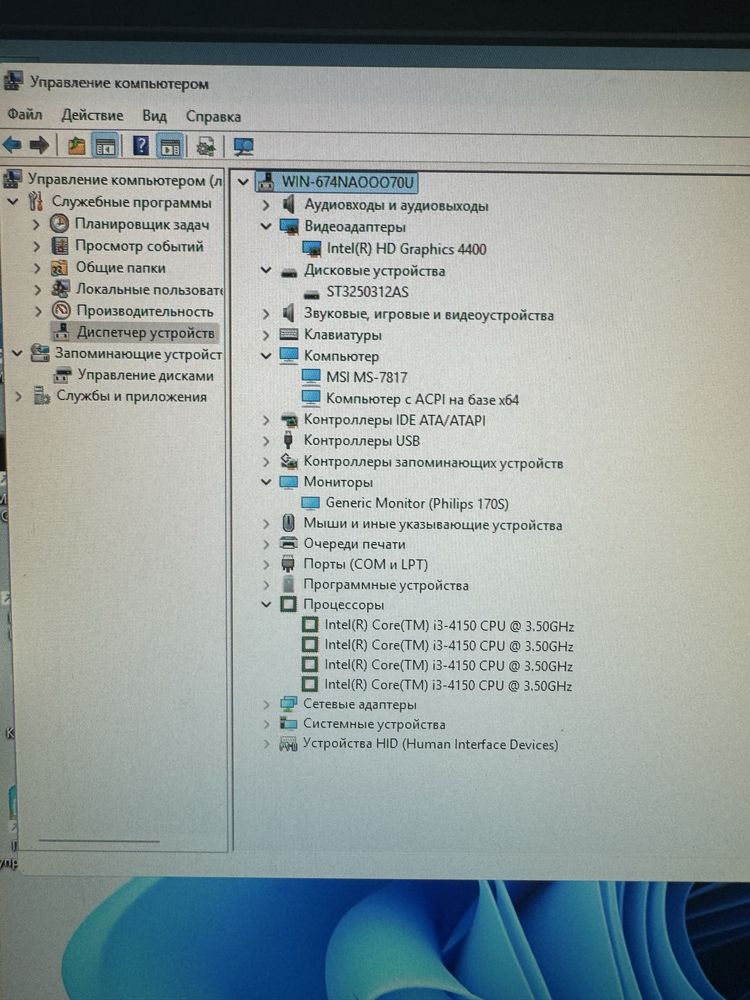Collapse the Дисковые устройства node
The height and width of the screenshot is (1000, 750).
[x=266, y=270]
